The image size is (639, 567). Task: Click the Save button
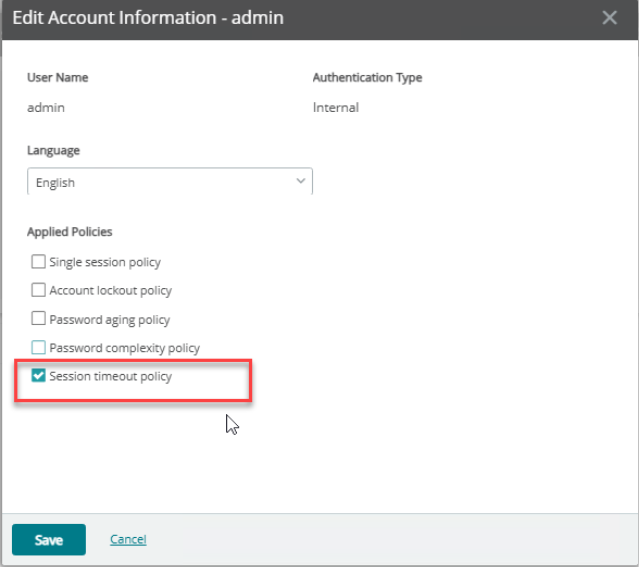point(49,540)
